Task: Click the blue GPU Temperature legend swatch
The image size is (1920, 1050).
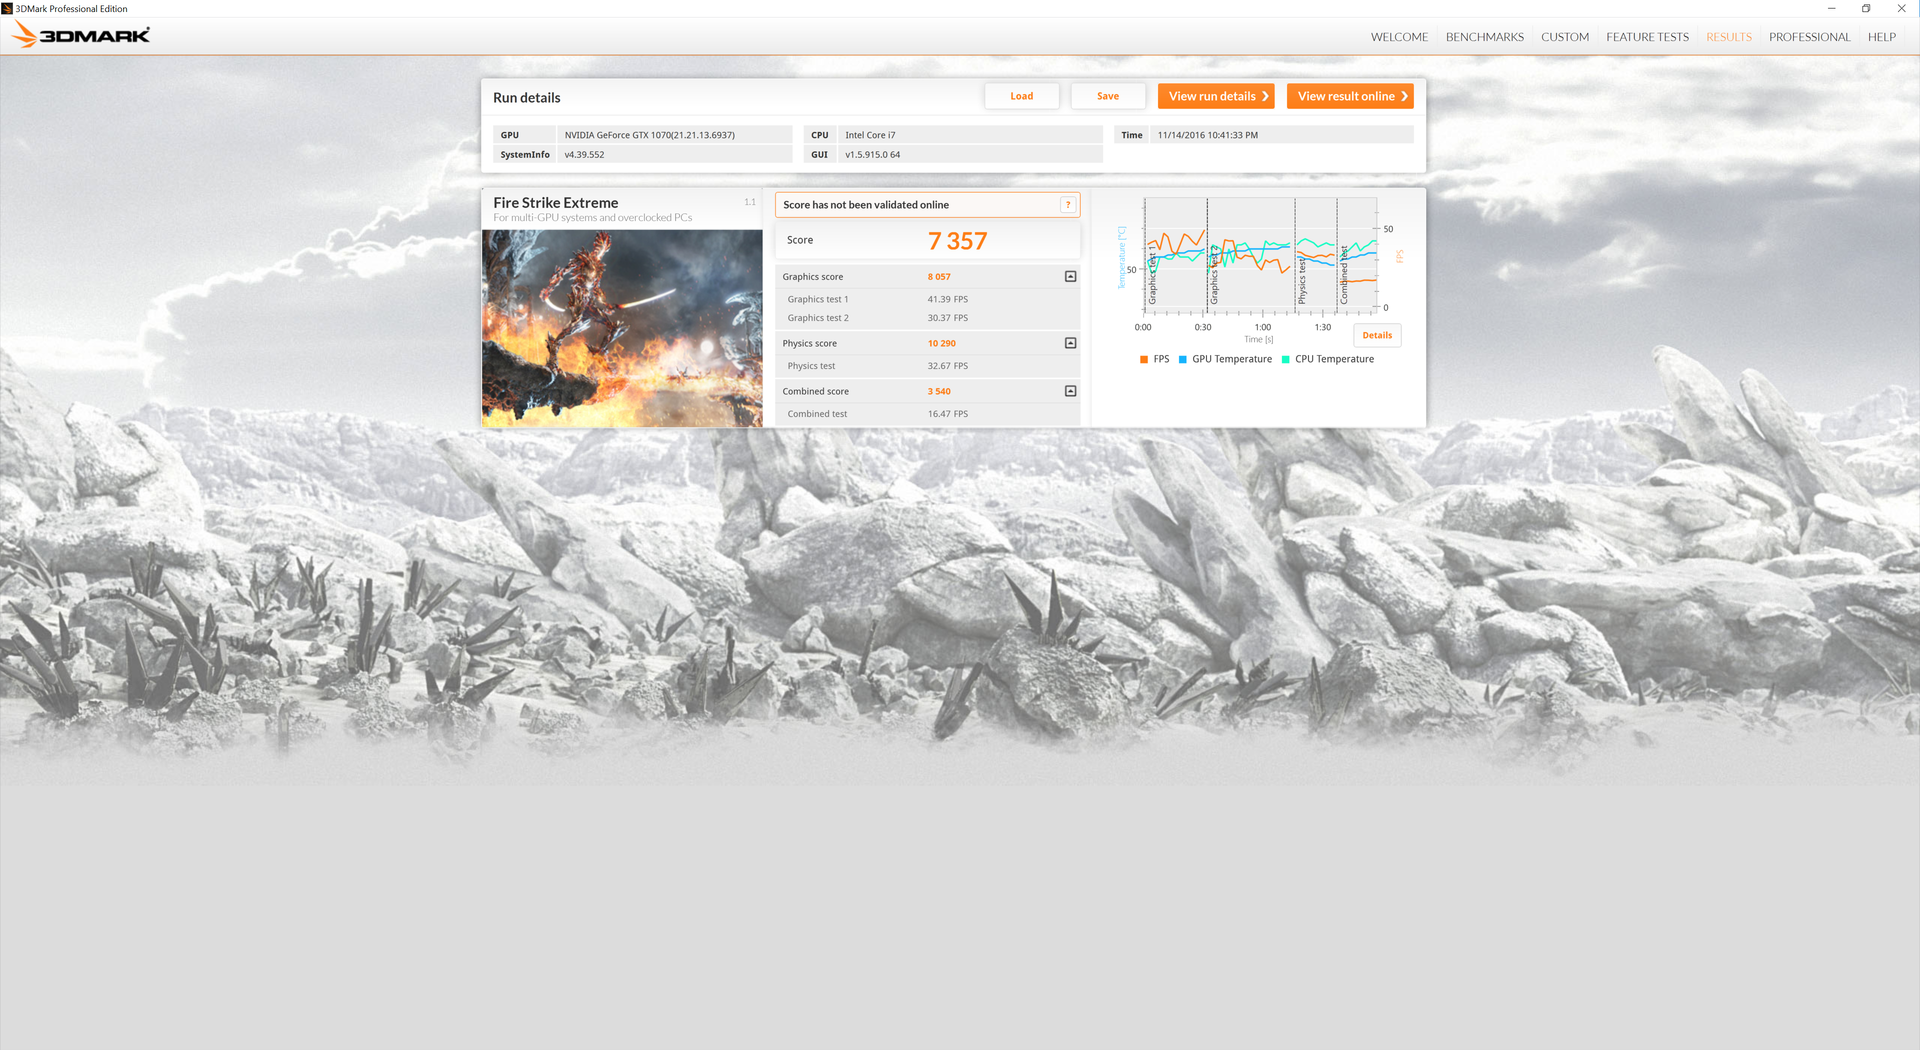Action: 1182,359
